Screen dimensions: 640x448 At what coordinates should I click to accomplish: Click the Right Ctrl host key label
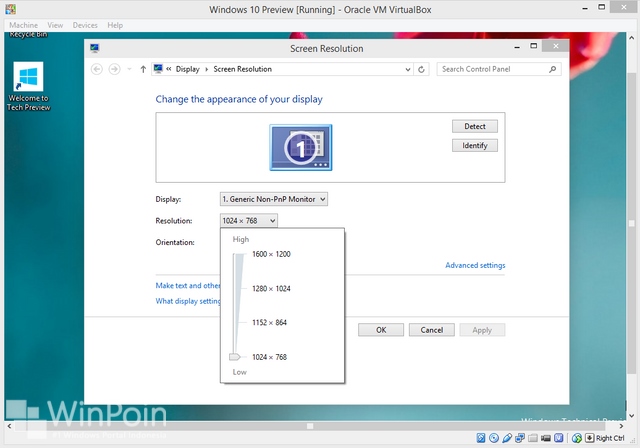coord(610,438)
